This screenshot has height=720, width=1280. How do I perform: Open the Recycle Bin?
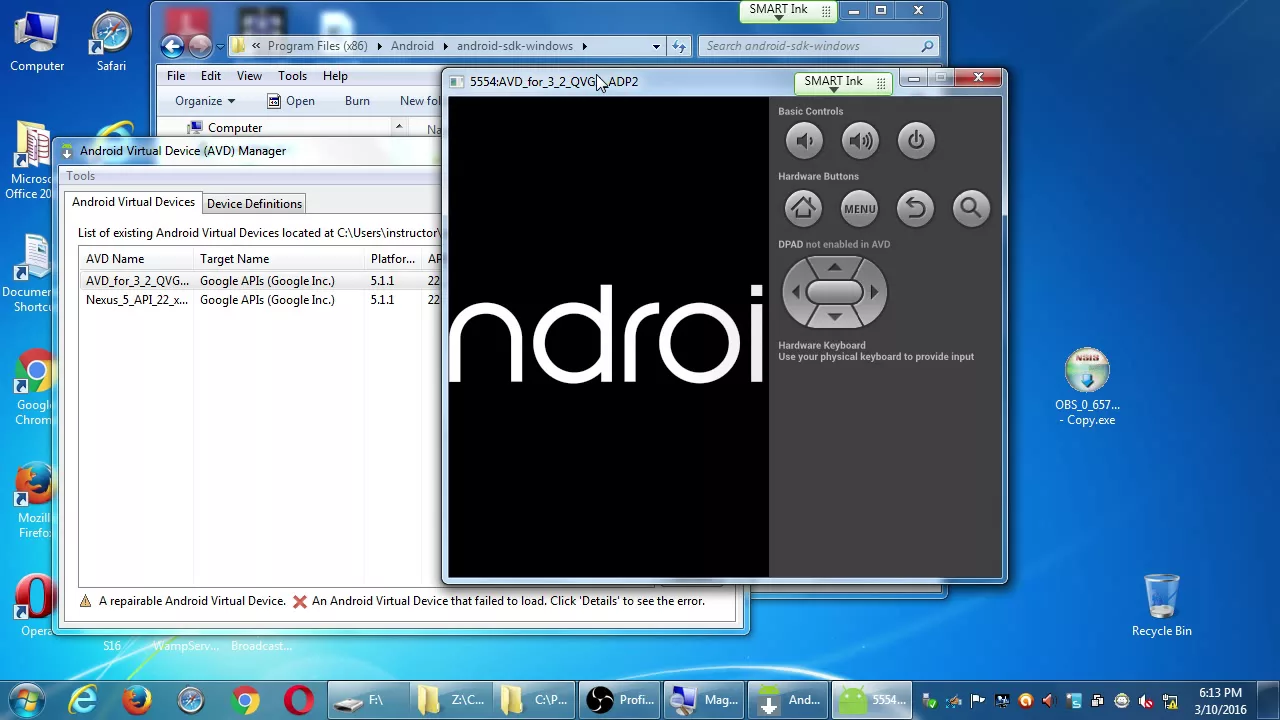(x=1161, y=605)
